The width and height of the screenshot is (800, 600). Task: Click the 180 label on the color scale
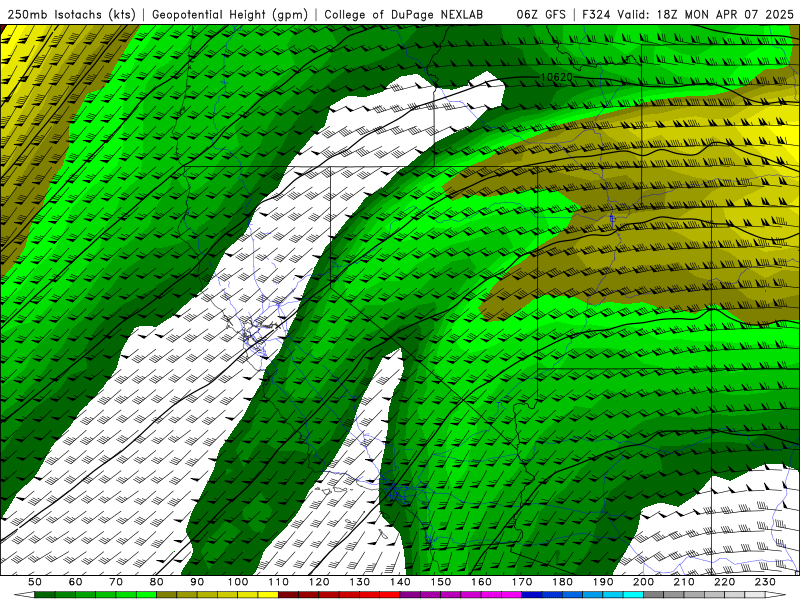(562, 582)
